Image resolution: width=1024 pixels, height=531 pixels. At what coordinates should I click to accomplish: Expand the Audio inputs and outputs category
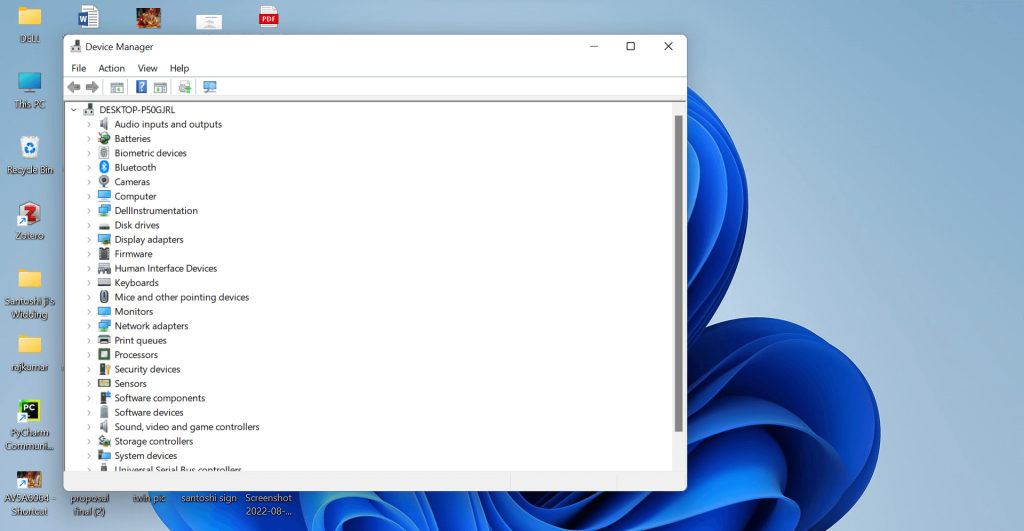pyautogui.click(x=89, y=124)
